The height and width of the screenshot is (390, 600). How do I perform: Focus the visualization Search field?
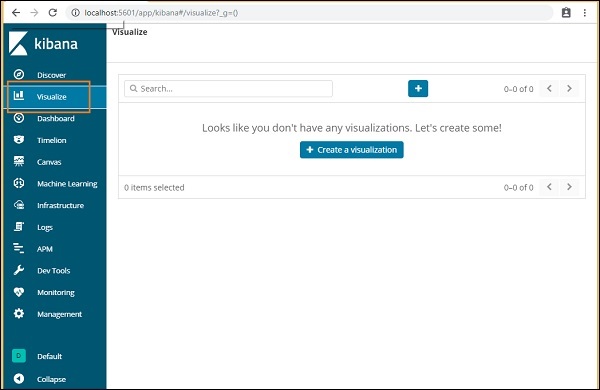pos(228,88)
